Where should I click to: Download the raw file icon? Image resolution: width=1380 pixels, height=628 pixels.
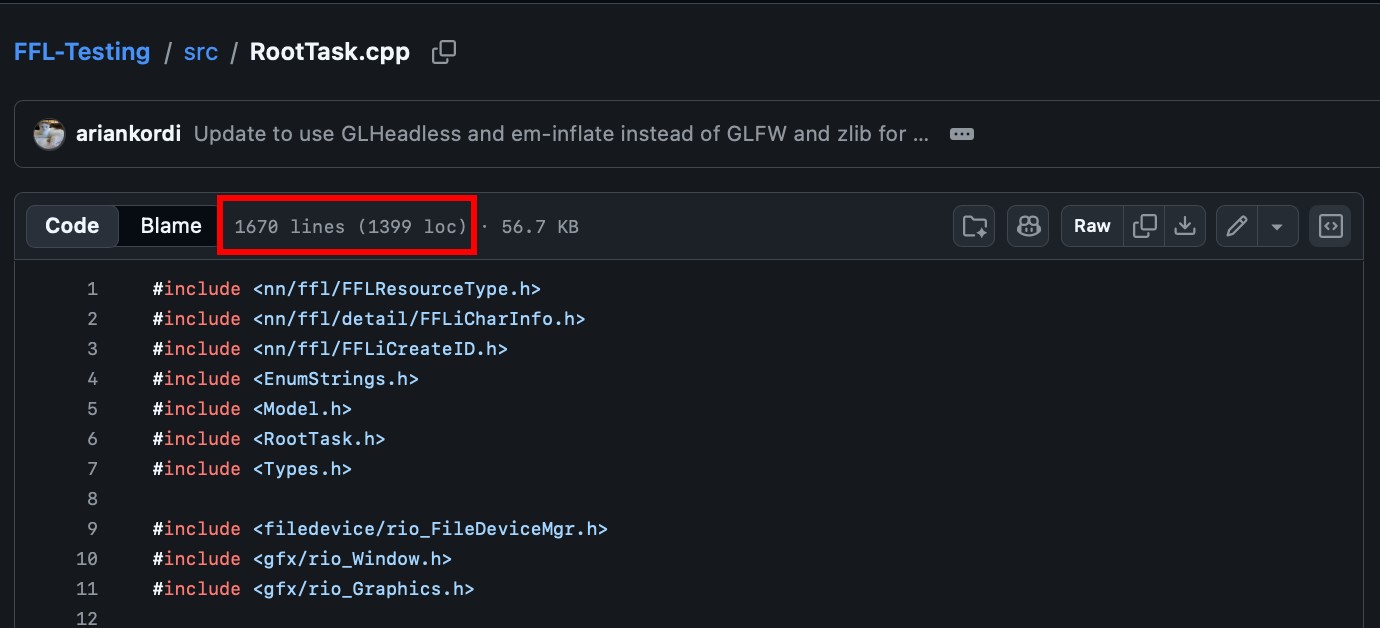(1185, 226)
